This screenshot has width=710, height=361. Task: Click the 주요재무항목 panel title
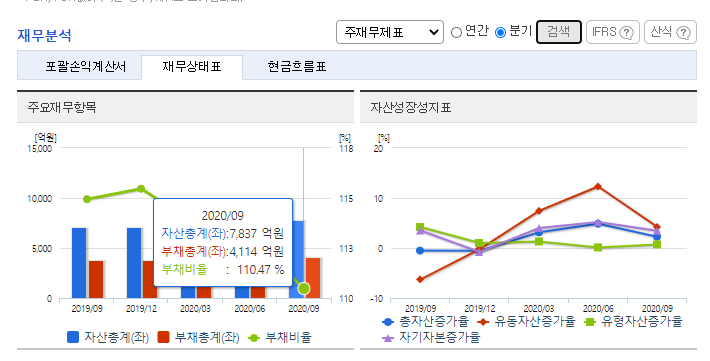click(x=62, y=107)
